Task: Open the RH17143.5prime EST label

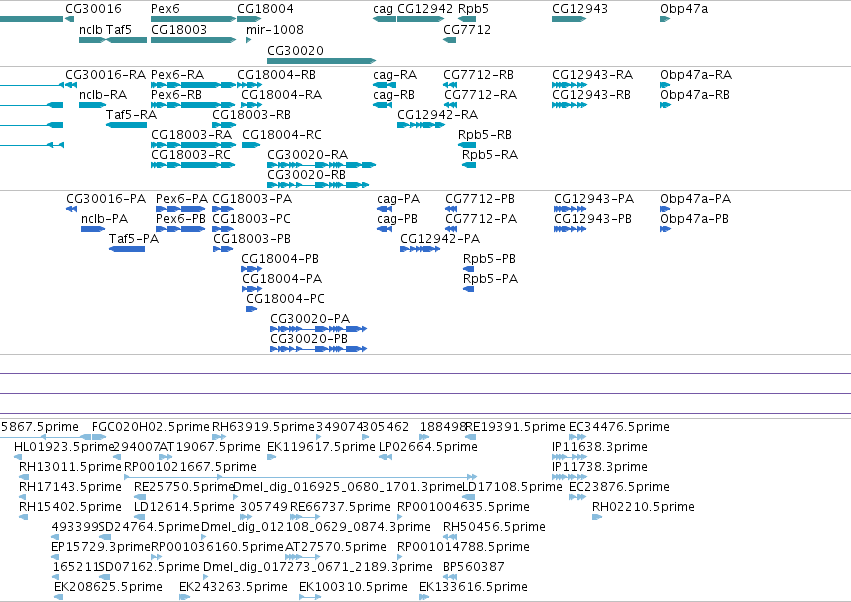Action: [70, 487]
